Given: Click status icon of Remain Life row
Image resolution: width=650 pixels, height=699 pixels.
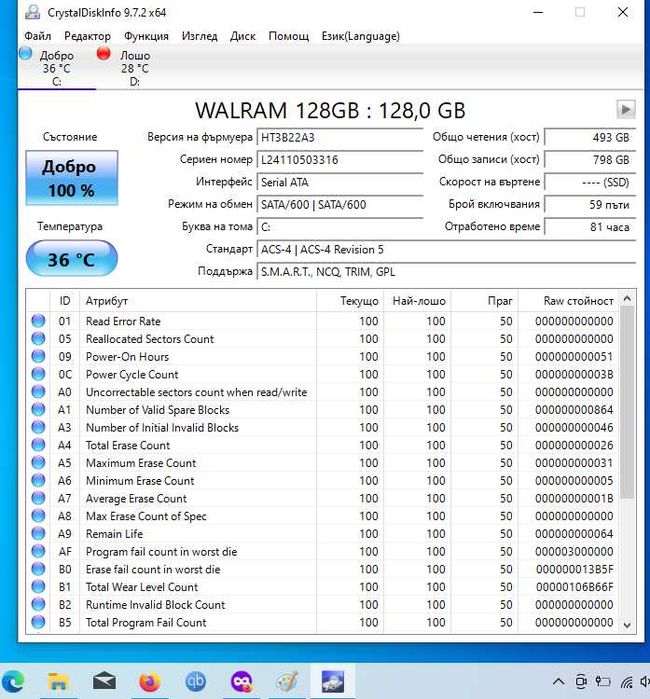Looking at the screenshot, I should click(x=38, y=534).
